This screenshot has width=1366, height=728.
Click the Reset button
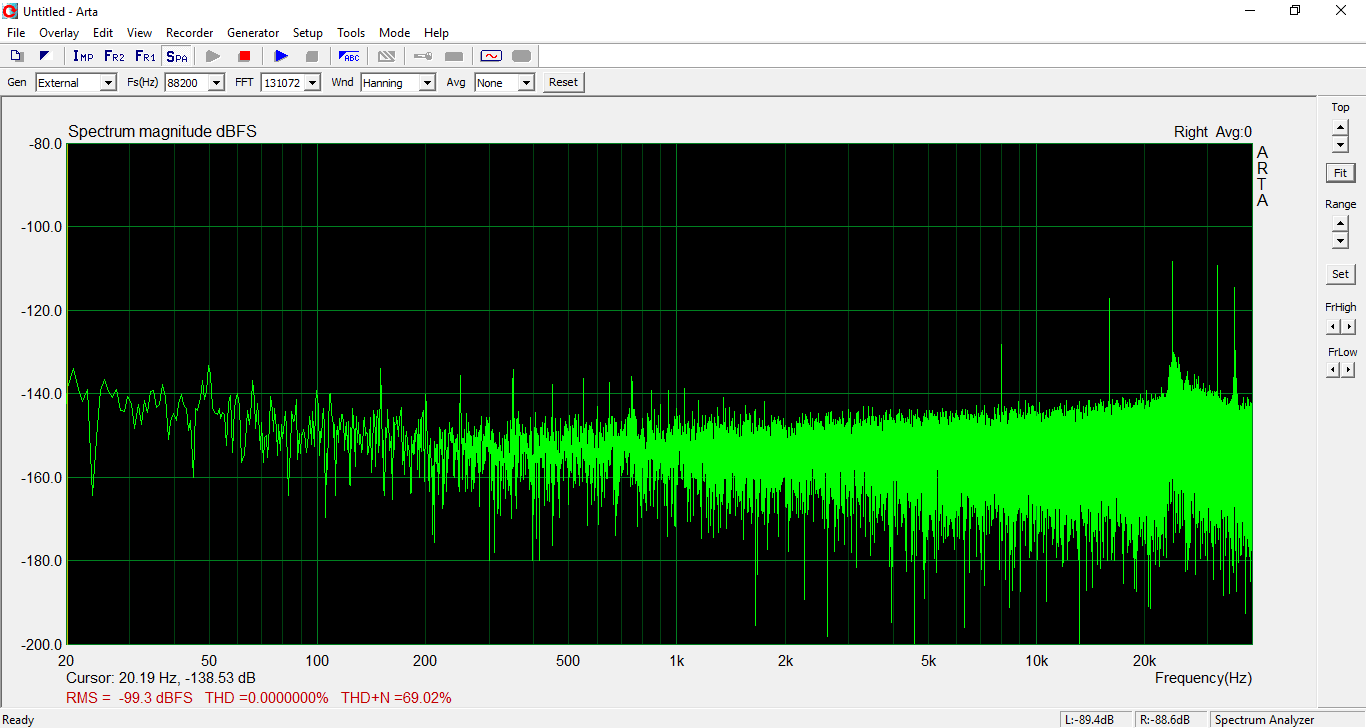click(x=563, y=82)
